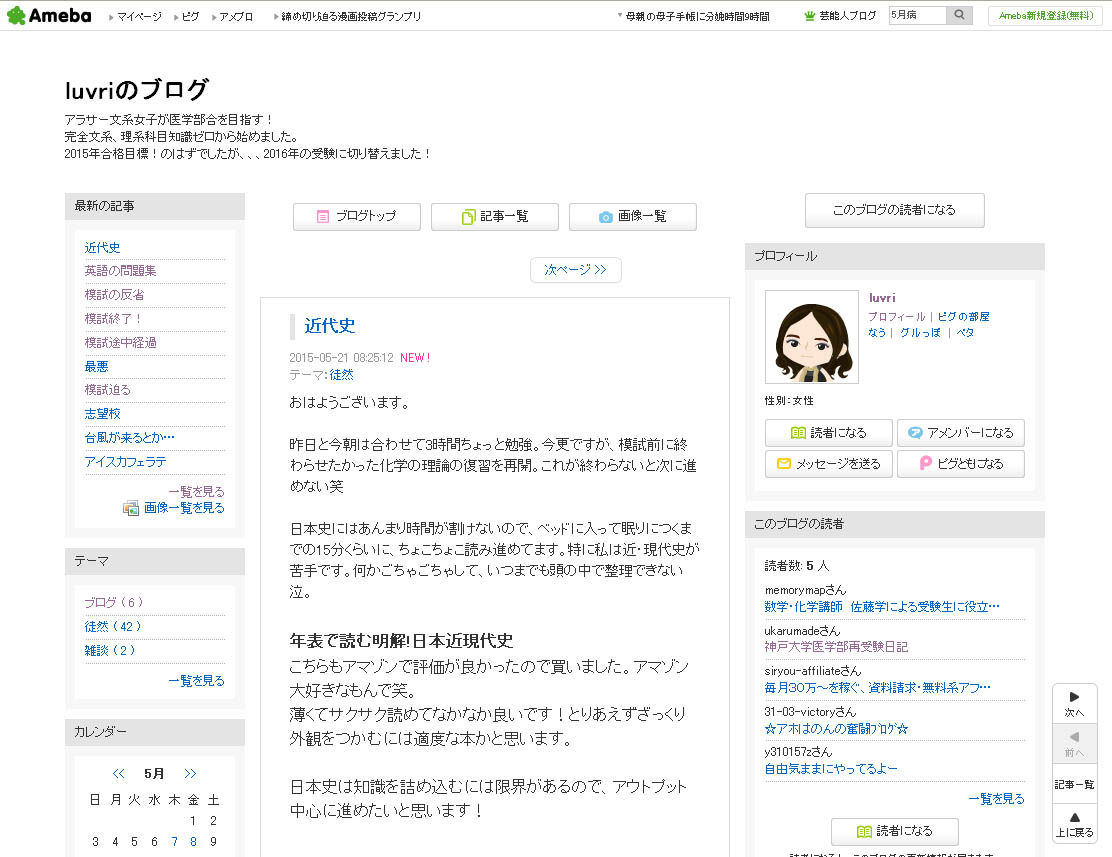The height and width of the screenshot is (857, 1112).
Task: Open アメブロ in top navigation
Action: click(x=236, y=16)
